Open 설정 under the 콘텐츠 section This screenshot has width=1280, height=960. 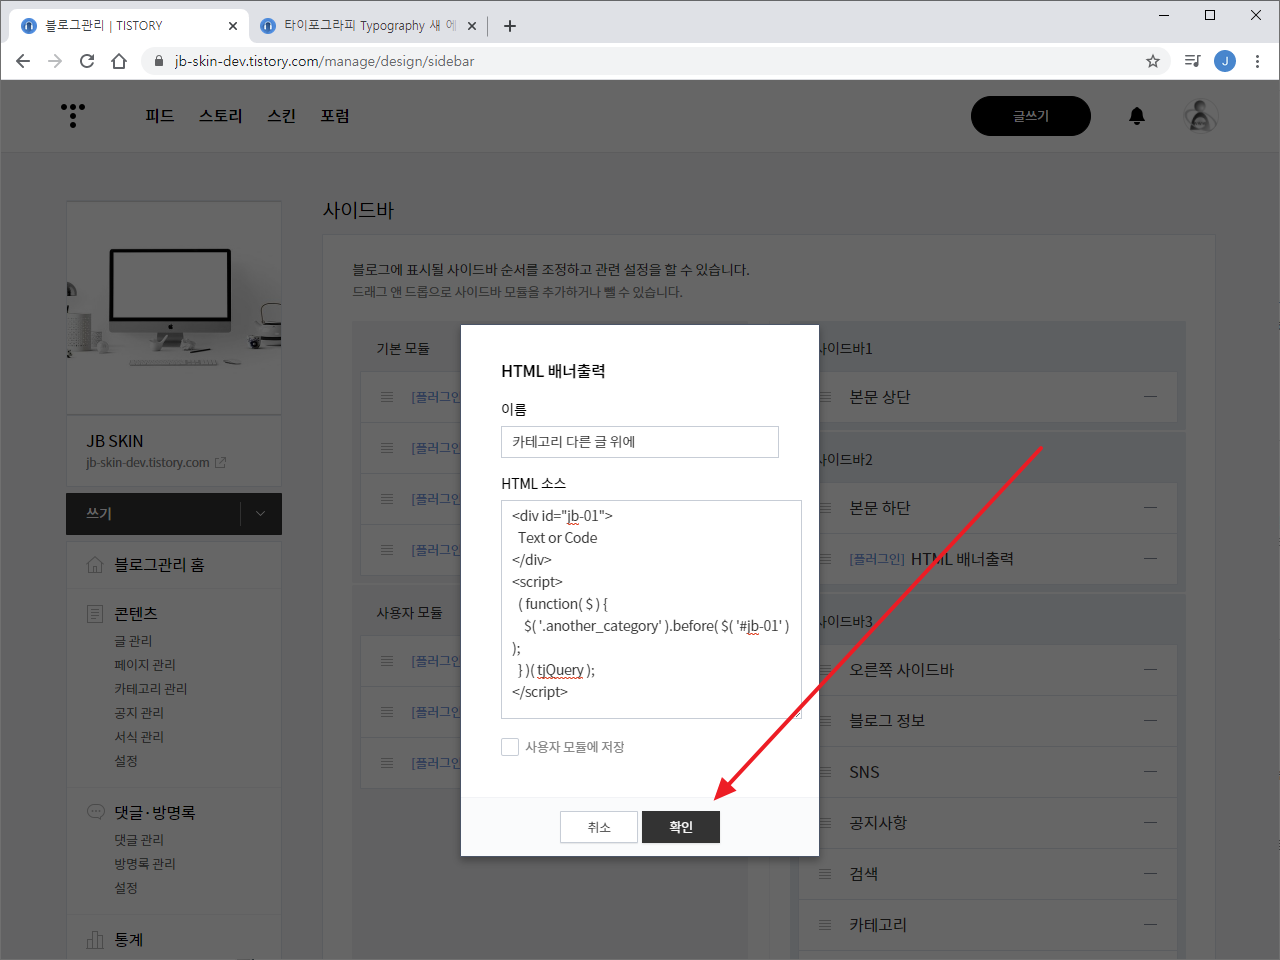tap(126, 761)
